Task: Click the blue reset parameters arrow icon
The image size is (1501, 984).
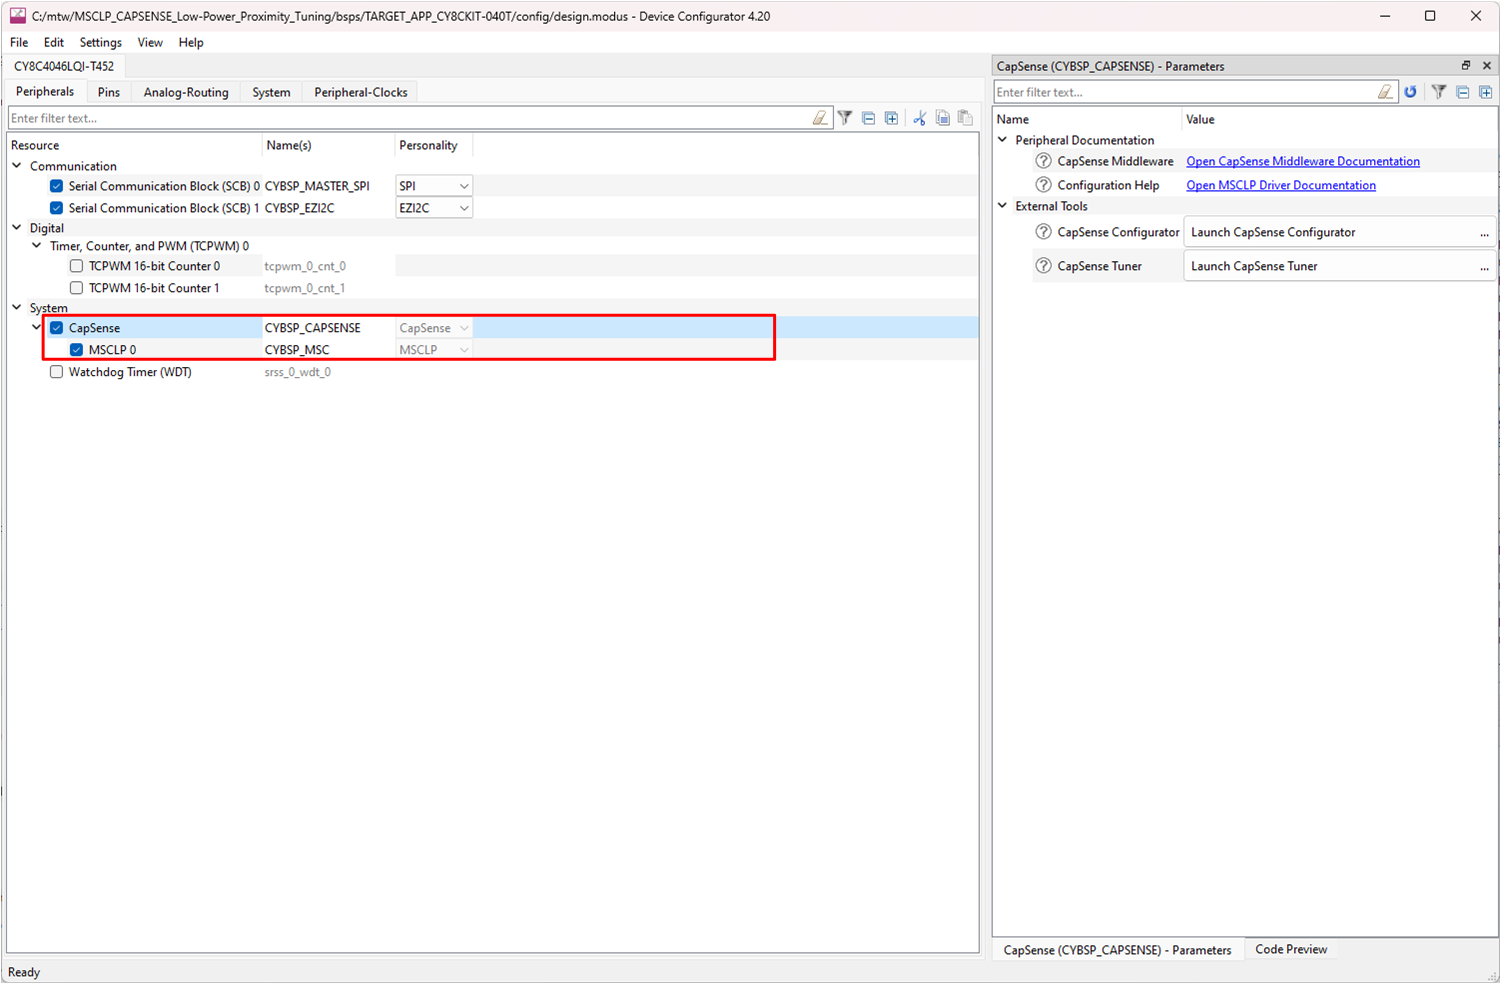Action: point(1410,92)
